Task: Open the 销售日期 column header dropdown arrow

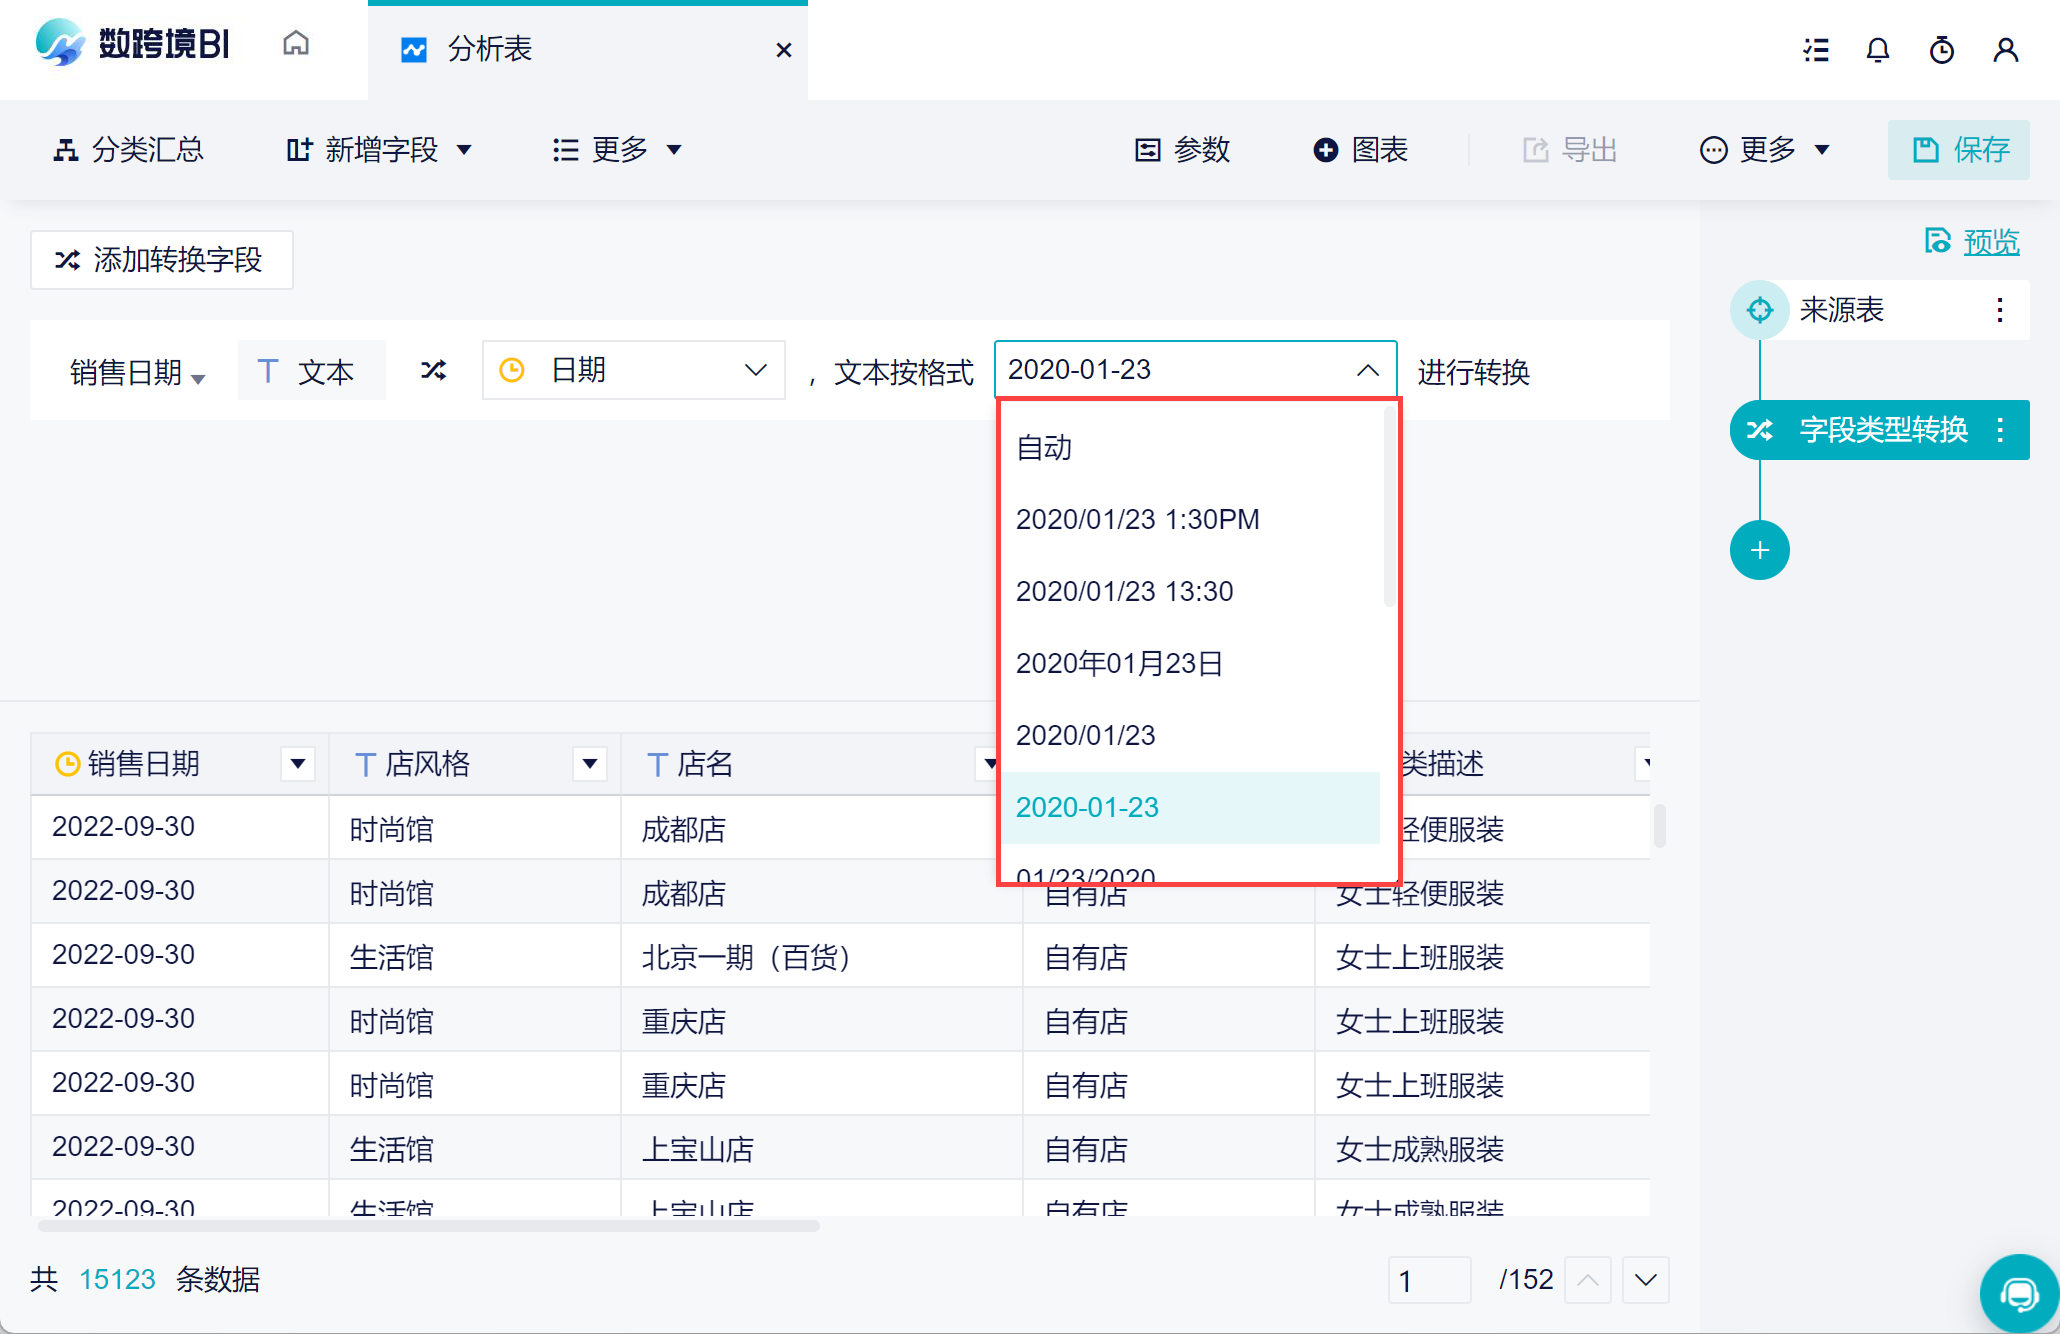Action: (x=298, y=764)
